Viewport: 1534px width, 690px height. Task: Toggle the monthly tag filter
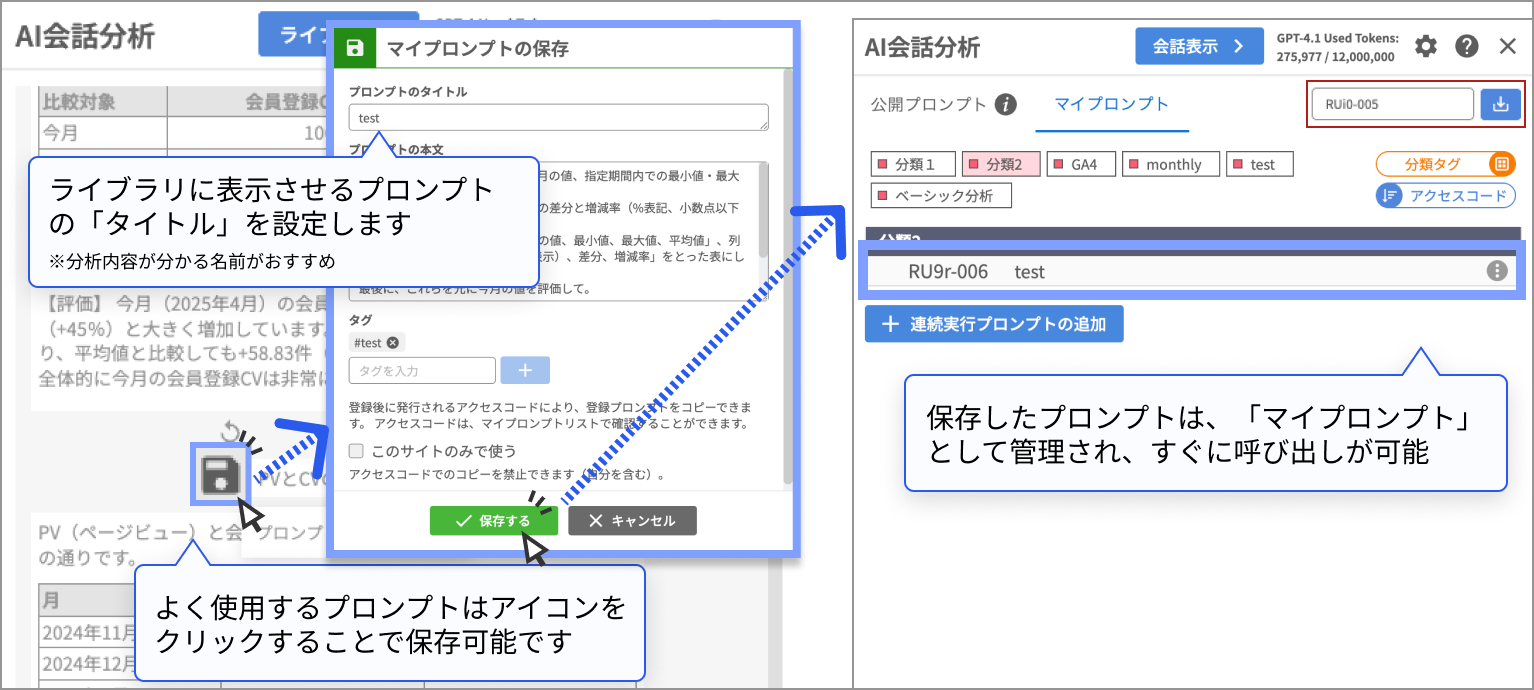click(x=1171, y=165)
